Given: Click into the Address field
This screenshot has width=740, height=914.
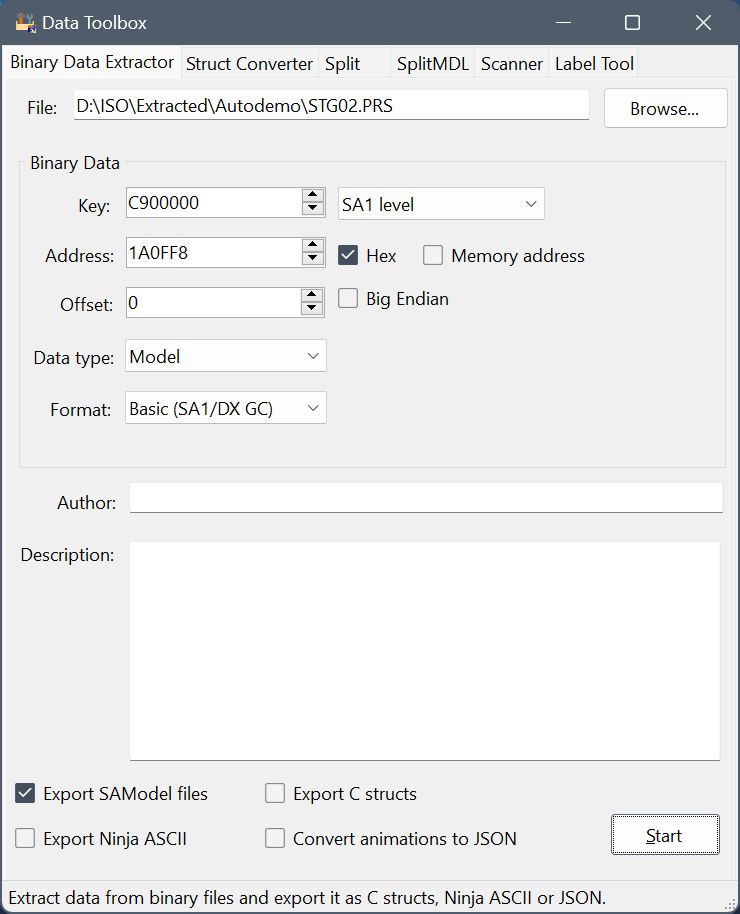Looking at the screenshot, I should point(213,252).
